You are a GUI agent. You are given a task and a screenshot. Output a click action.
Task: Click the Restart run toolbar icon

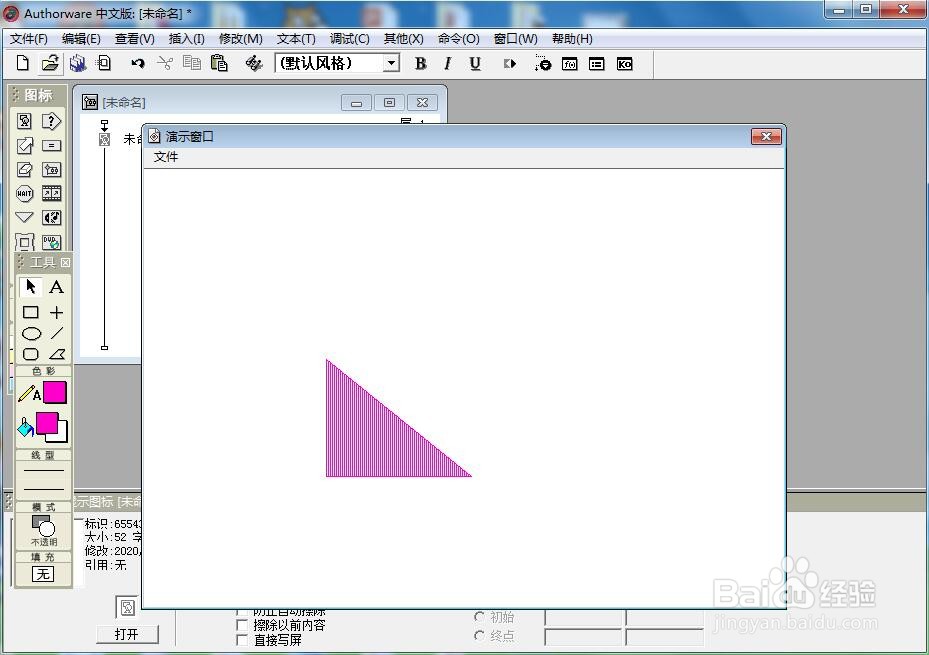(x=510, y=63)
